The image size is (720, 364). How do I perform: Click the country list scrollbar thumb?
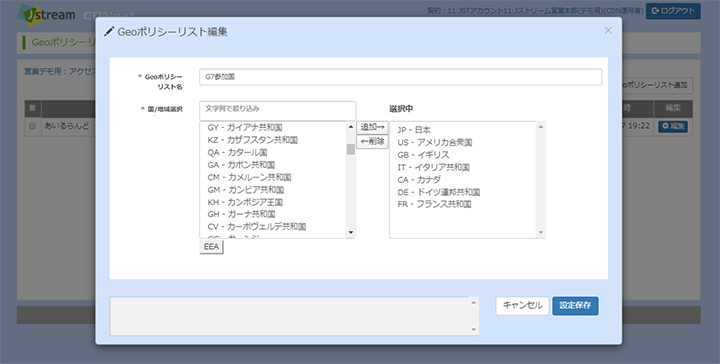351,149
